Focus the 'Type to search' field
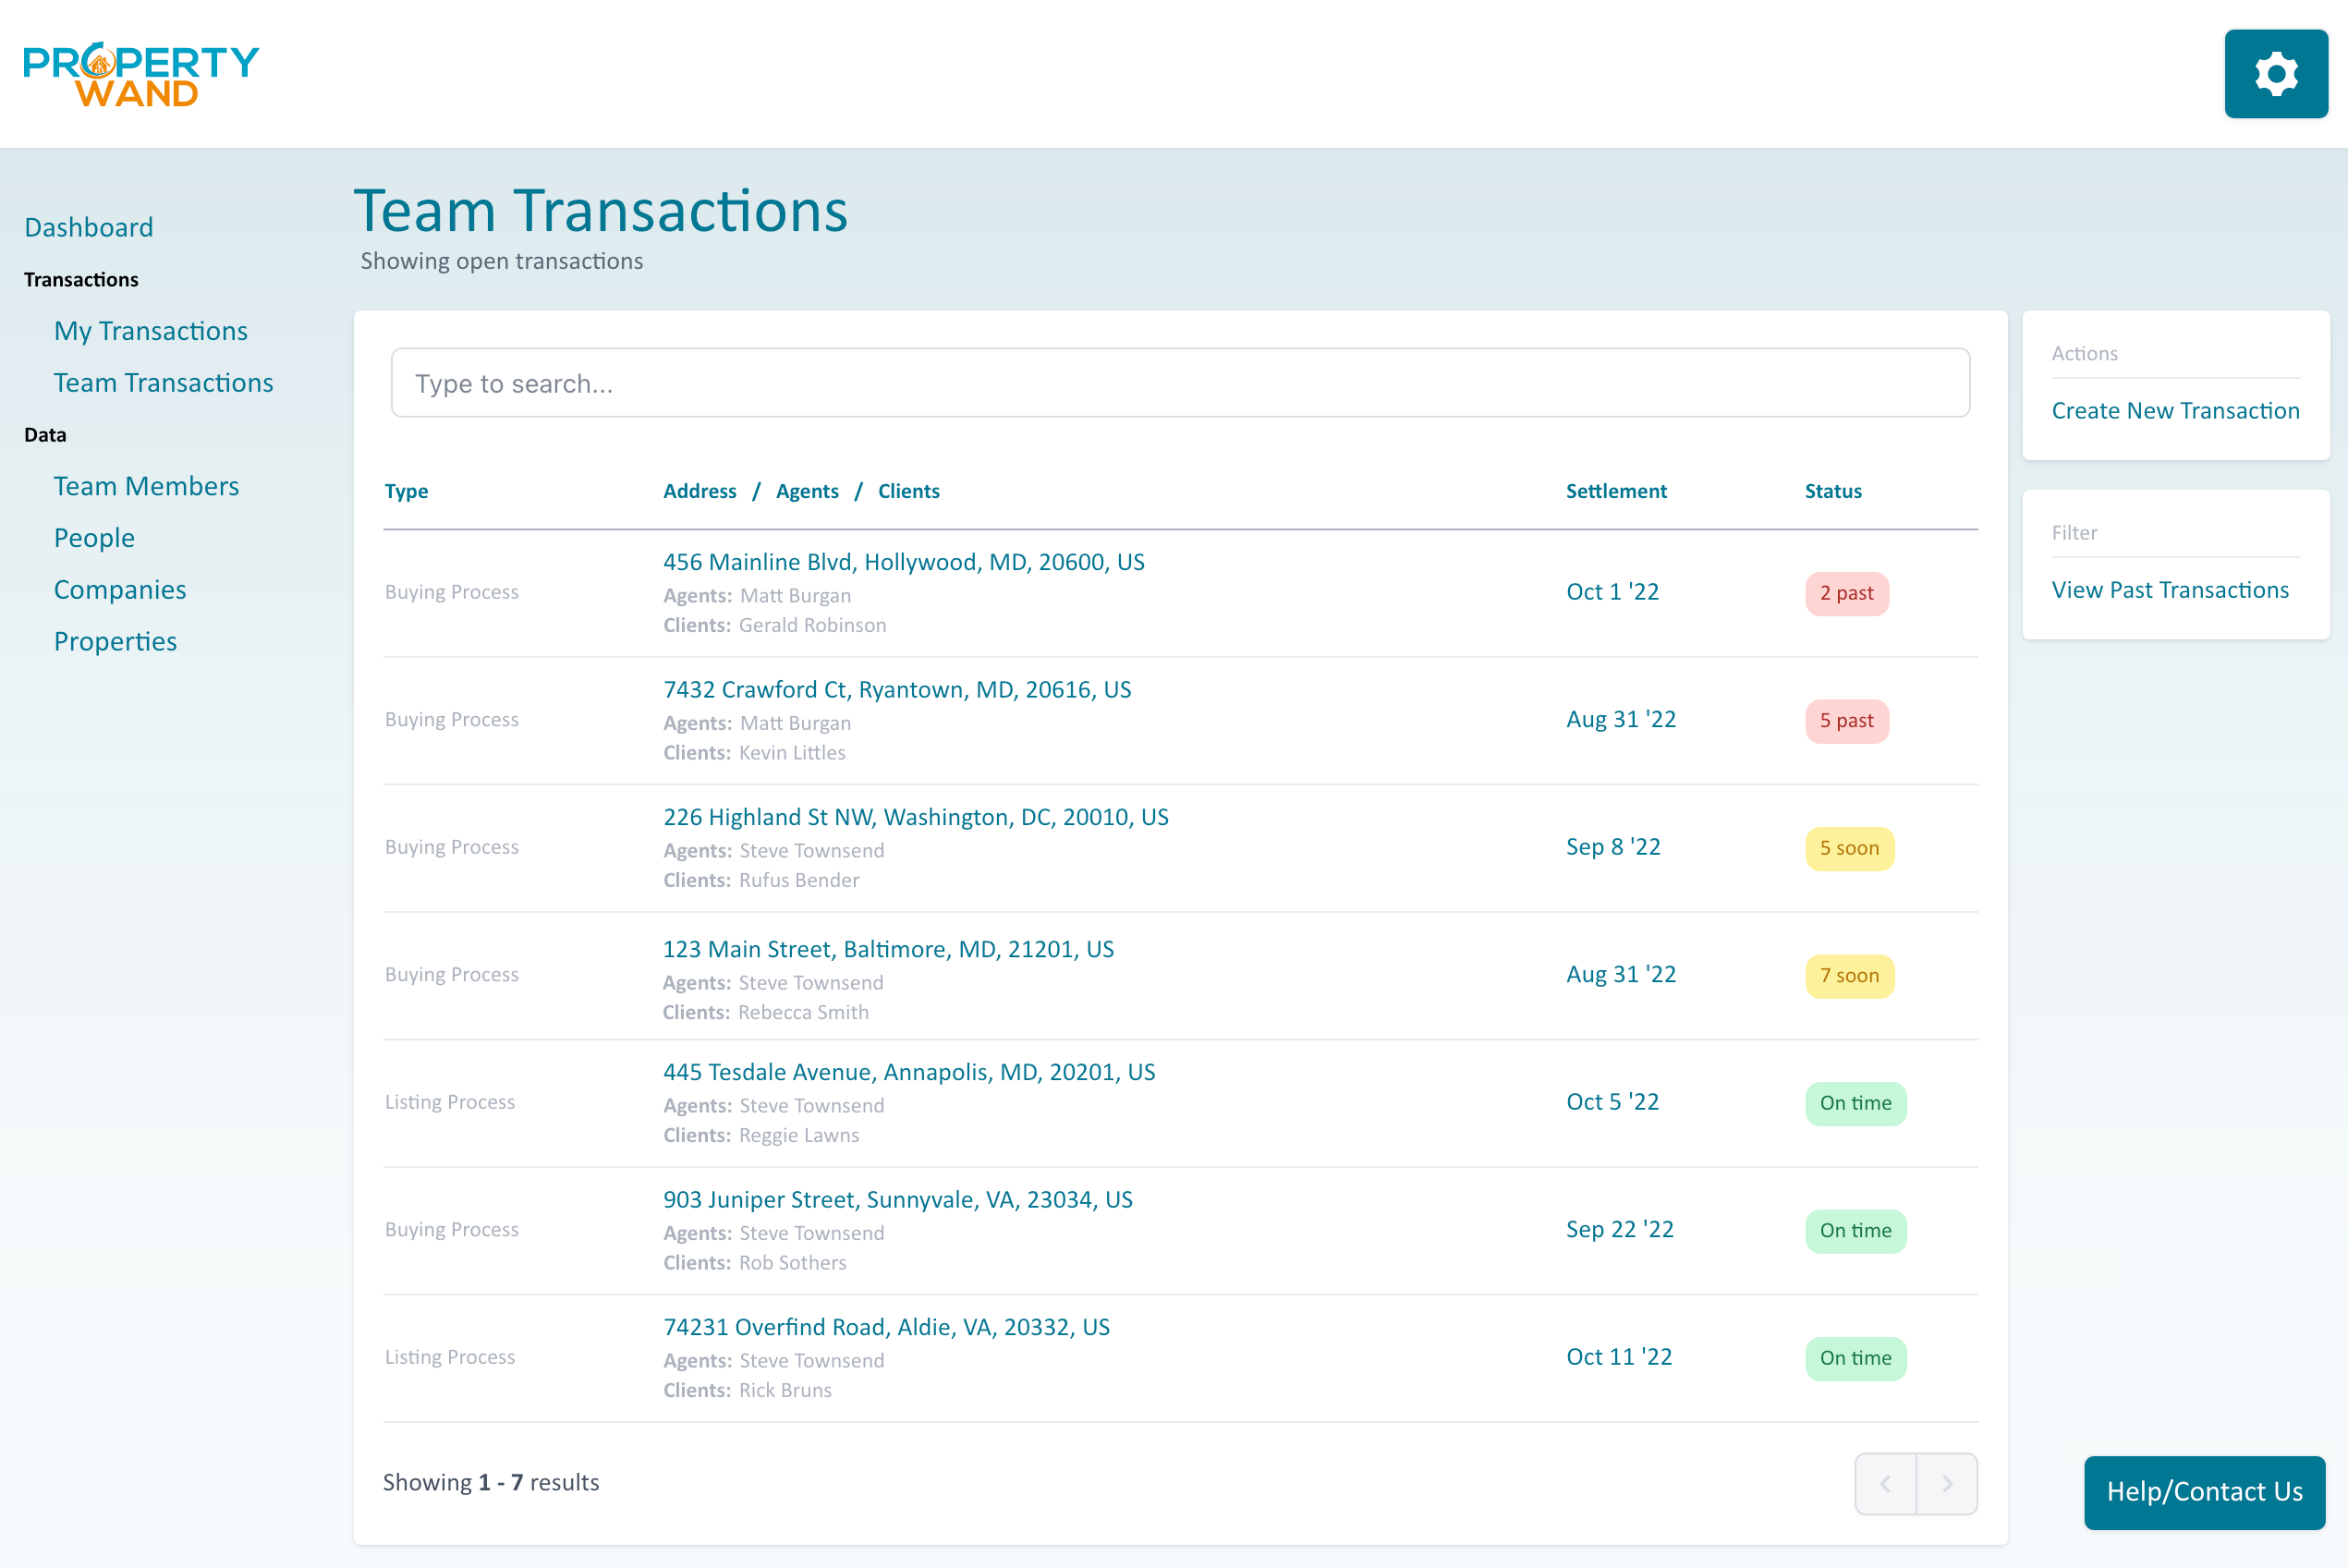The width and height of the screenshot is (2348, 1568). [1180, 383]
